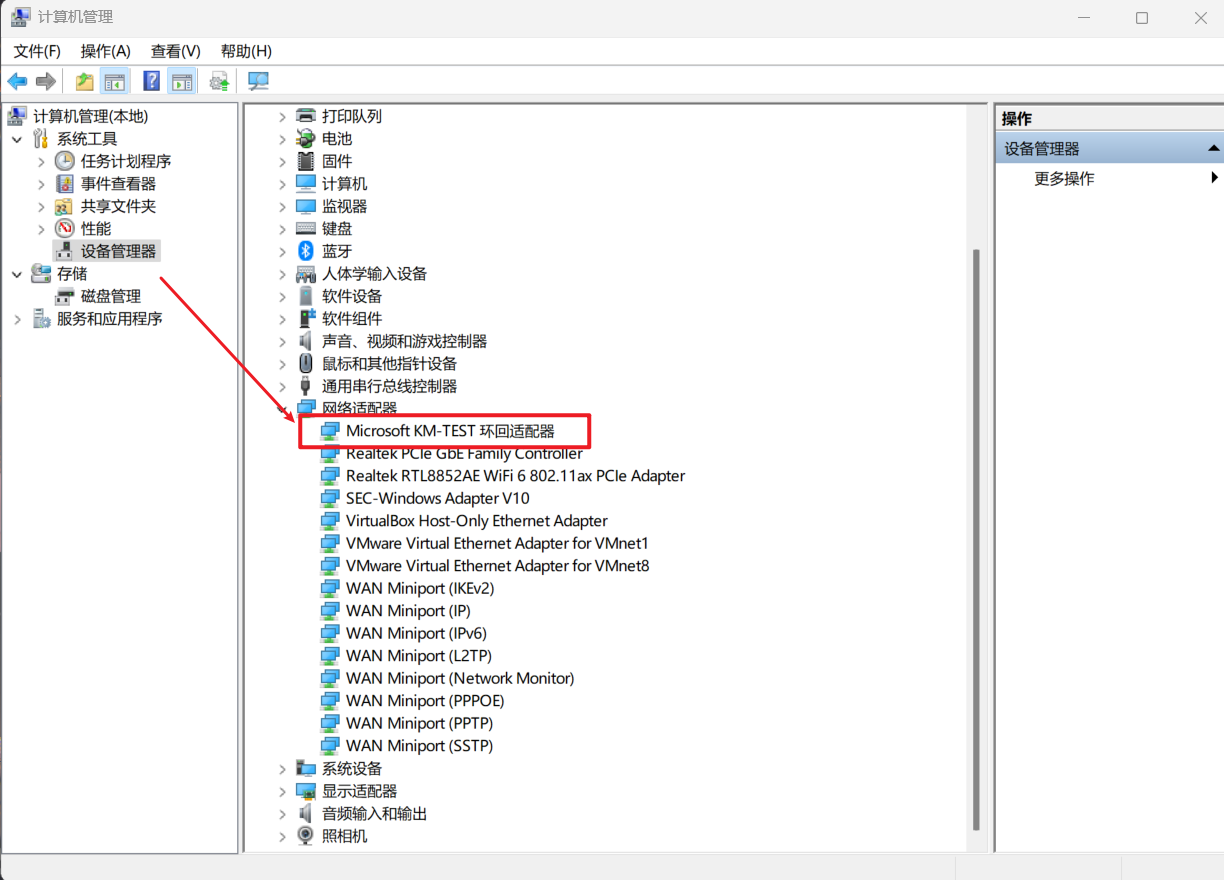Click the 事件查看器 icon
The height and width of the screenshot is (880, 1224).
[x=64, y=184]
